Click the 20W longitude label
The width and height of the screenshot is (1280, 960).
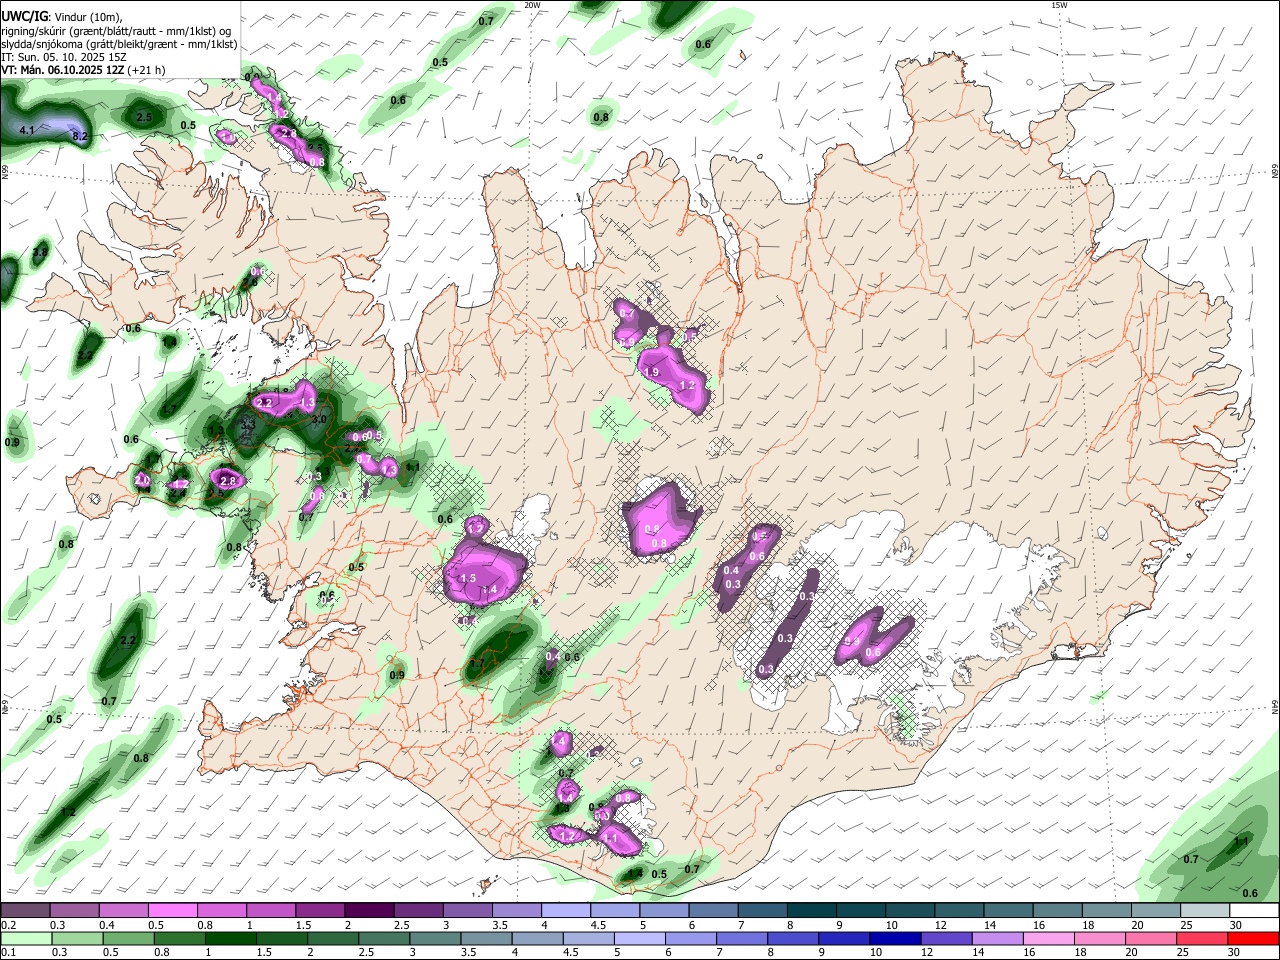pos(532,5)
